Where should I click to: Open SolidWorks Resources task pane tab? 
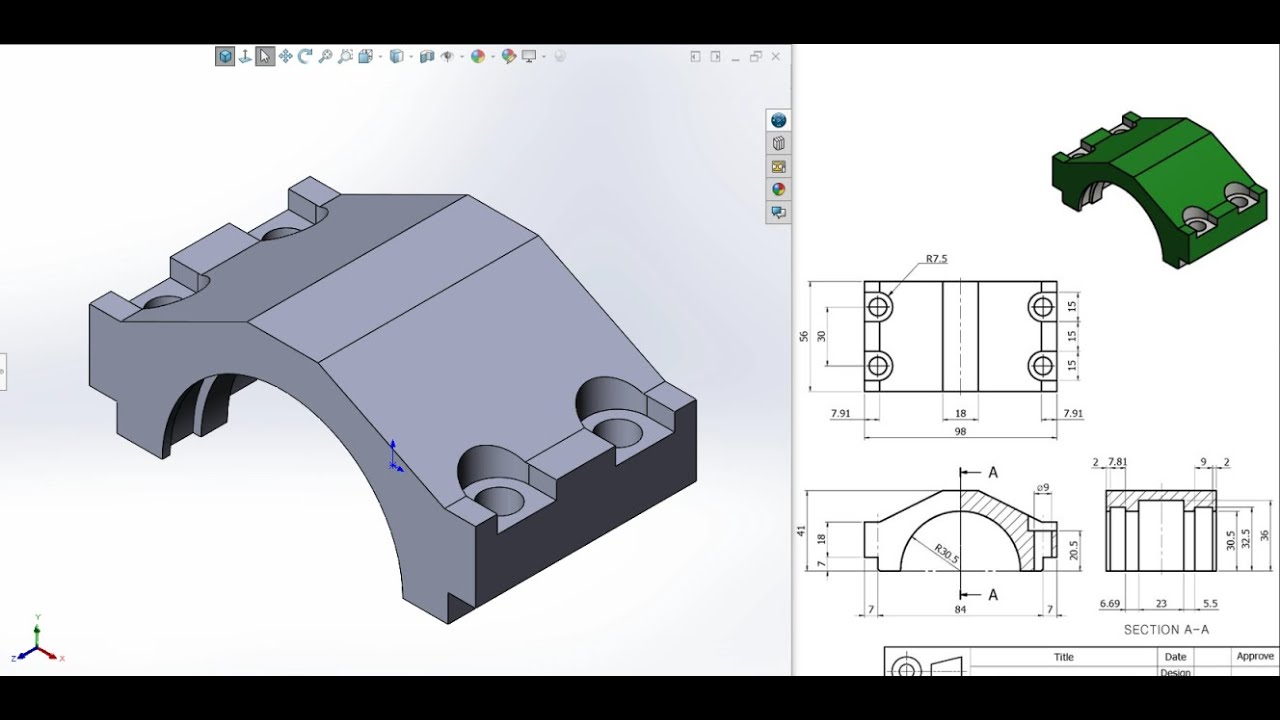pyautogui.click(x=778, y=120)
